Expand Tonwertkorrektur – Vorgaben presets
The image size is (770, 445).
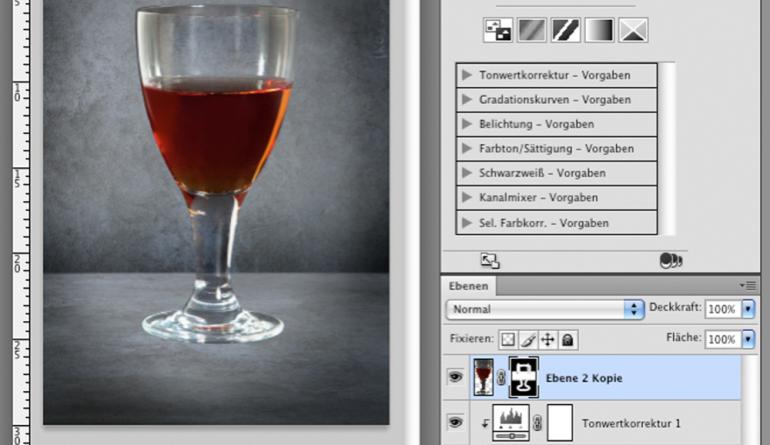pos(467,75)
